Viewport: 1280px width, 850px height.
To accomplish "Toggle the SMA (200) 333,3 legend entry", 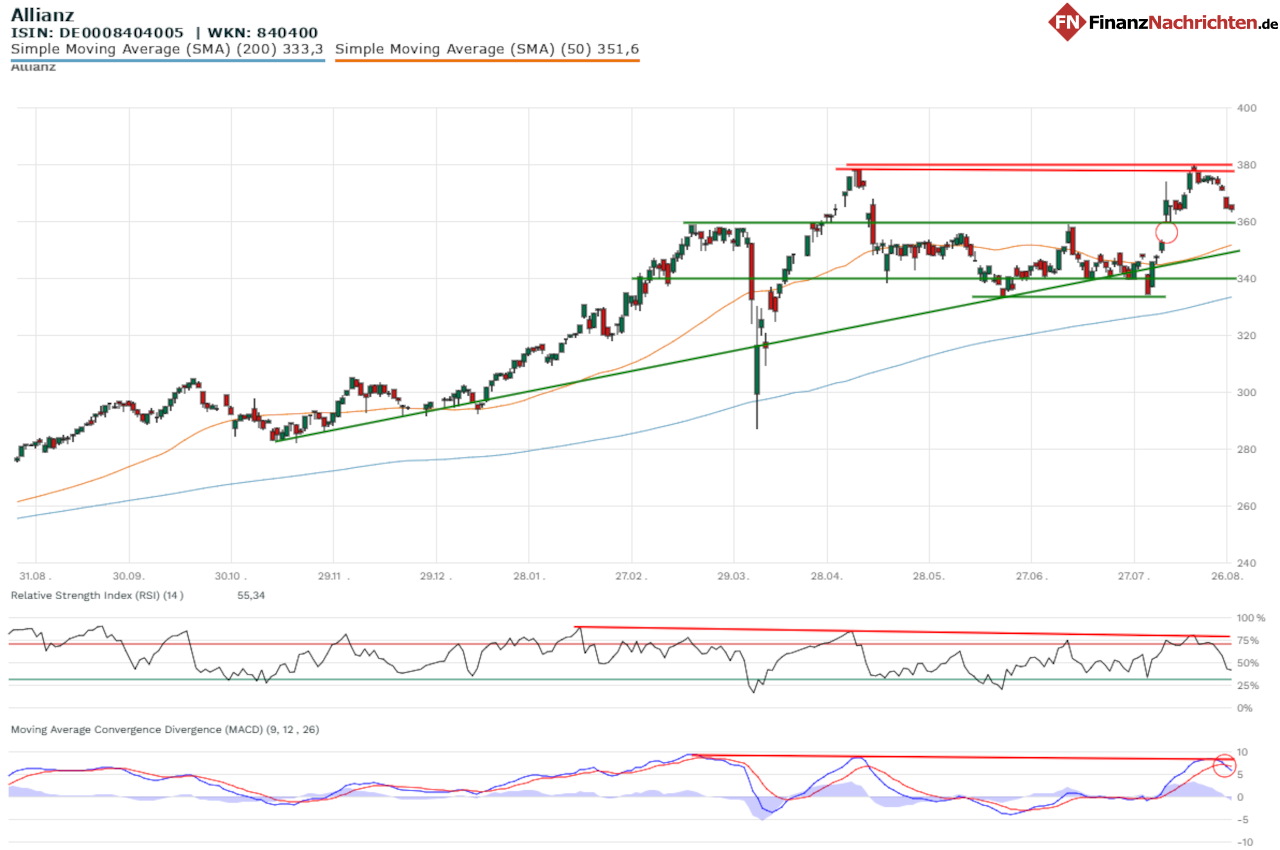I will pyautogui.click(x=167, y=49).
